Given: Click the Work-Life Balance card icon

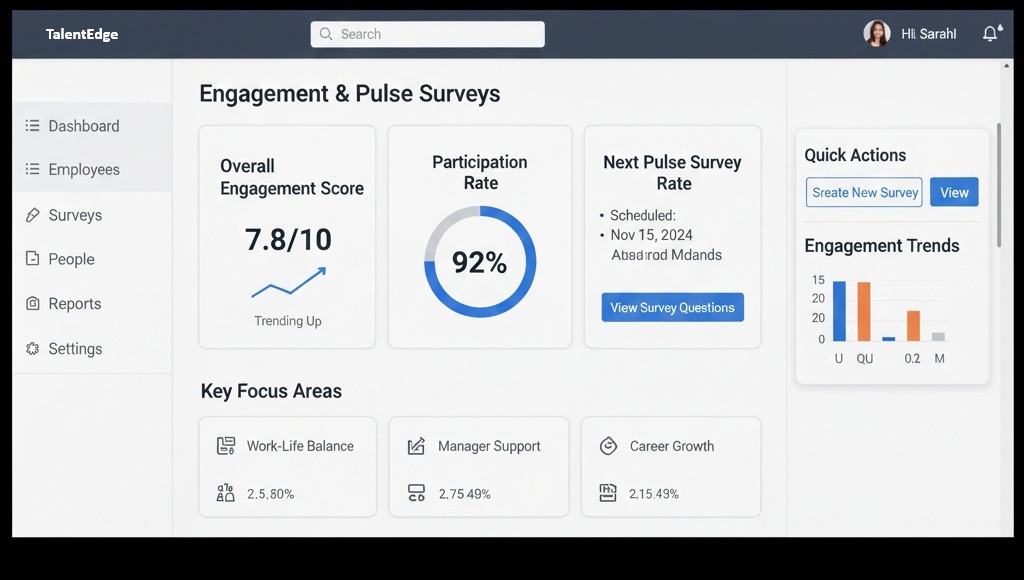Looking at the screenshot, I should tap(226, 446).
